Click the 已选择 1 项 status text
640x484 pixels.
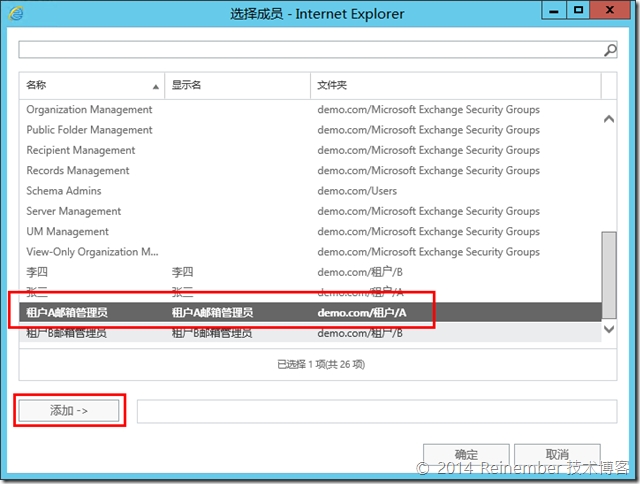click(x=321, y=364)
